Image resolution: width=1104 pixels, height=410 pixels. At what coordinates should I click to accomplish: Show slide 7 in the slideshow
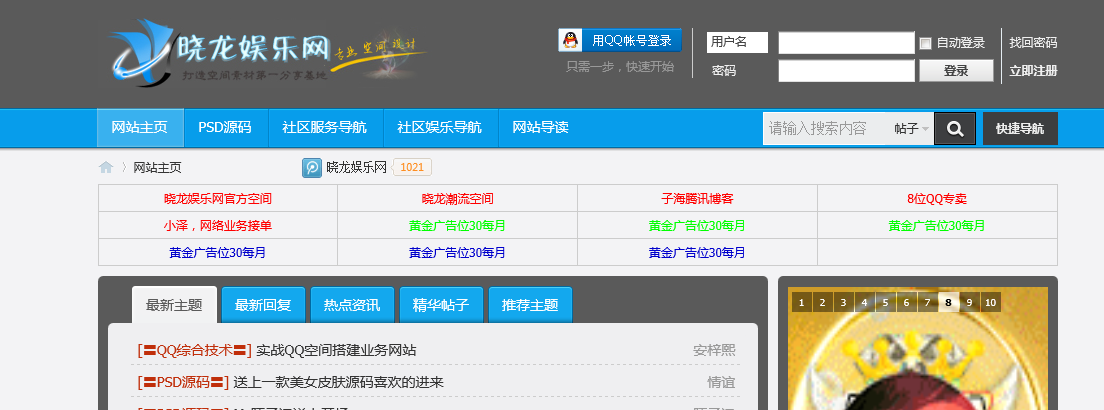click(928, 302)
